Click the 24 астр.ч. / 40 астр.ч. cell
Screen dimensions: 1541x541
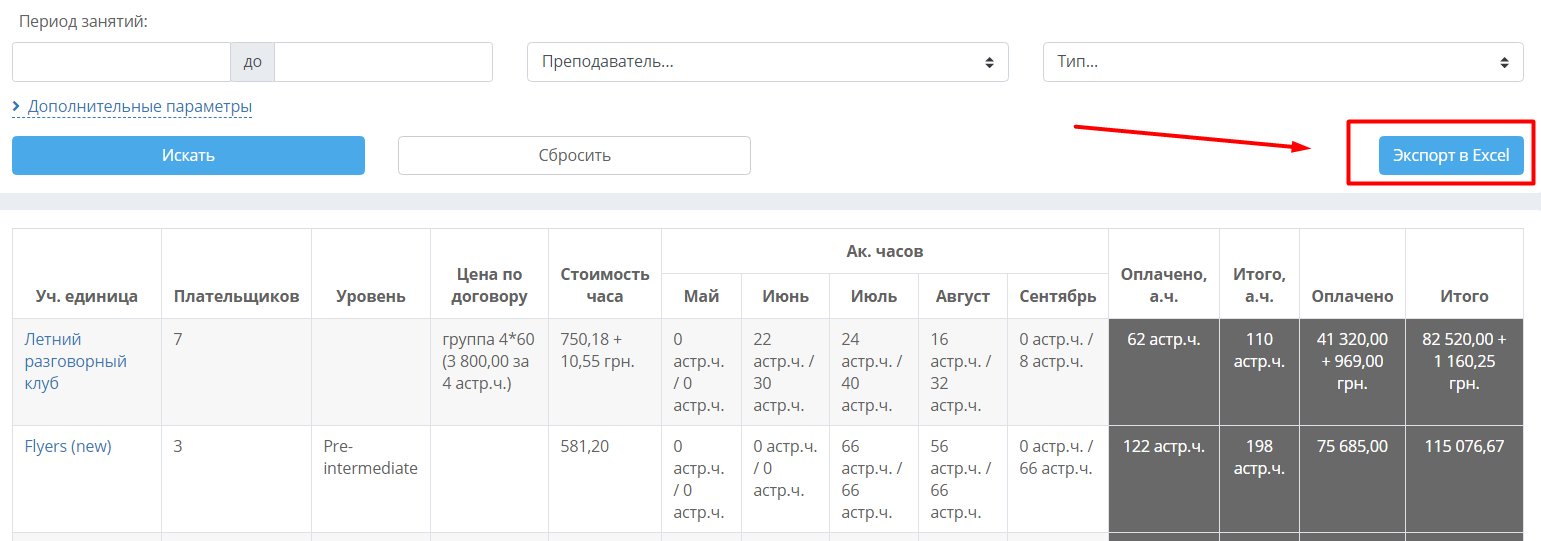point(873,372)
